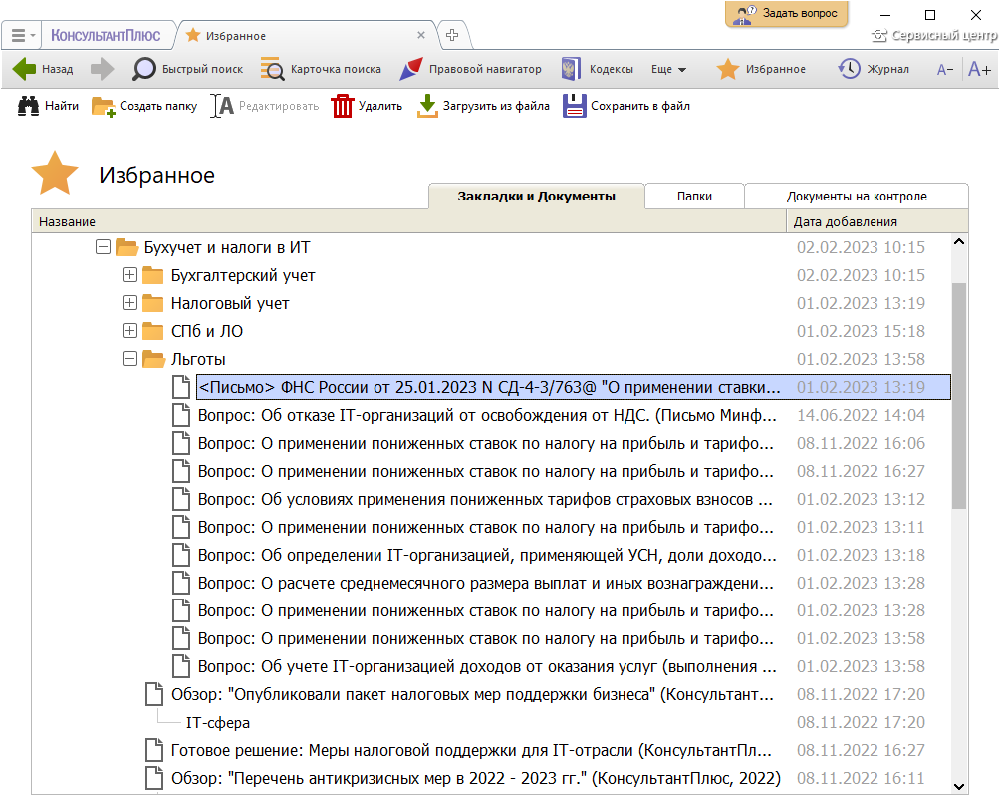Click Загрузить из файла download icon

[427, 106]
